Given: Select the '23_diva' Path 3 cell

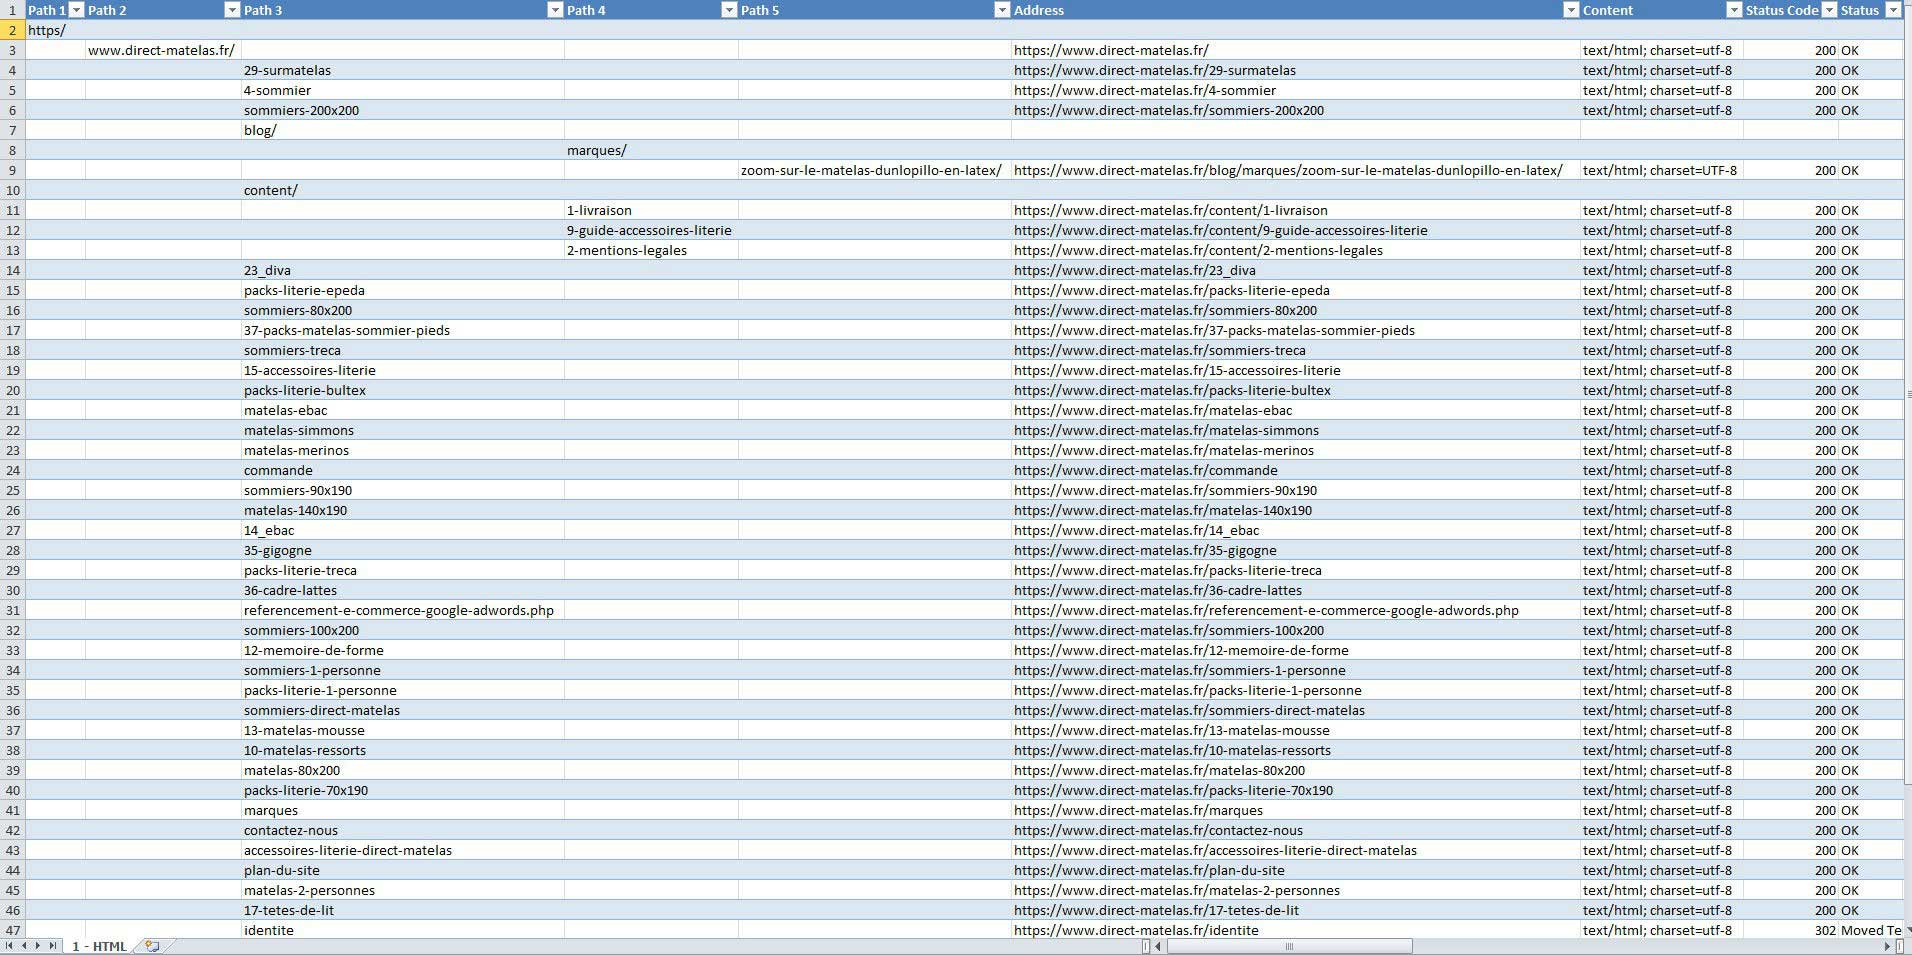Looking at the screenshot, I should tap(403, 270).
